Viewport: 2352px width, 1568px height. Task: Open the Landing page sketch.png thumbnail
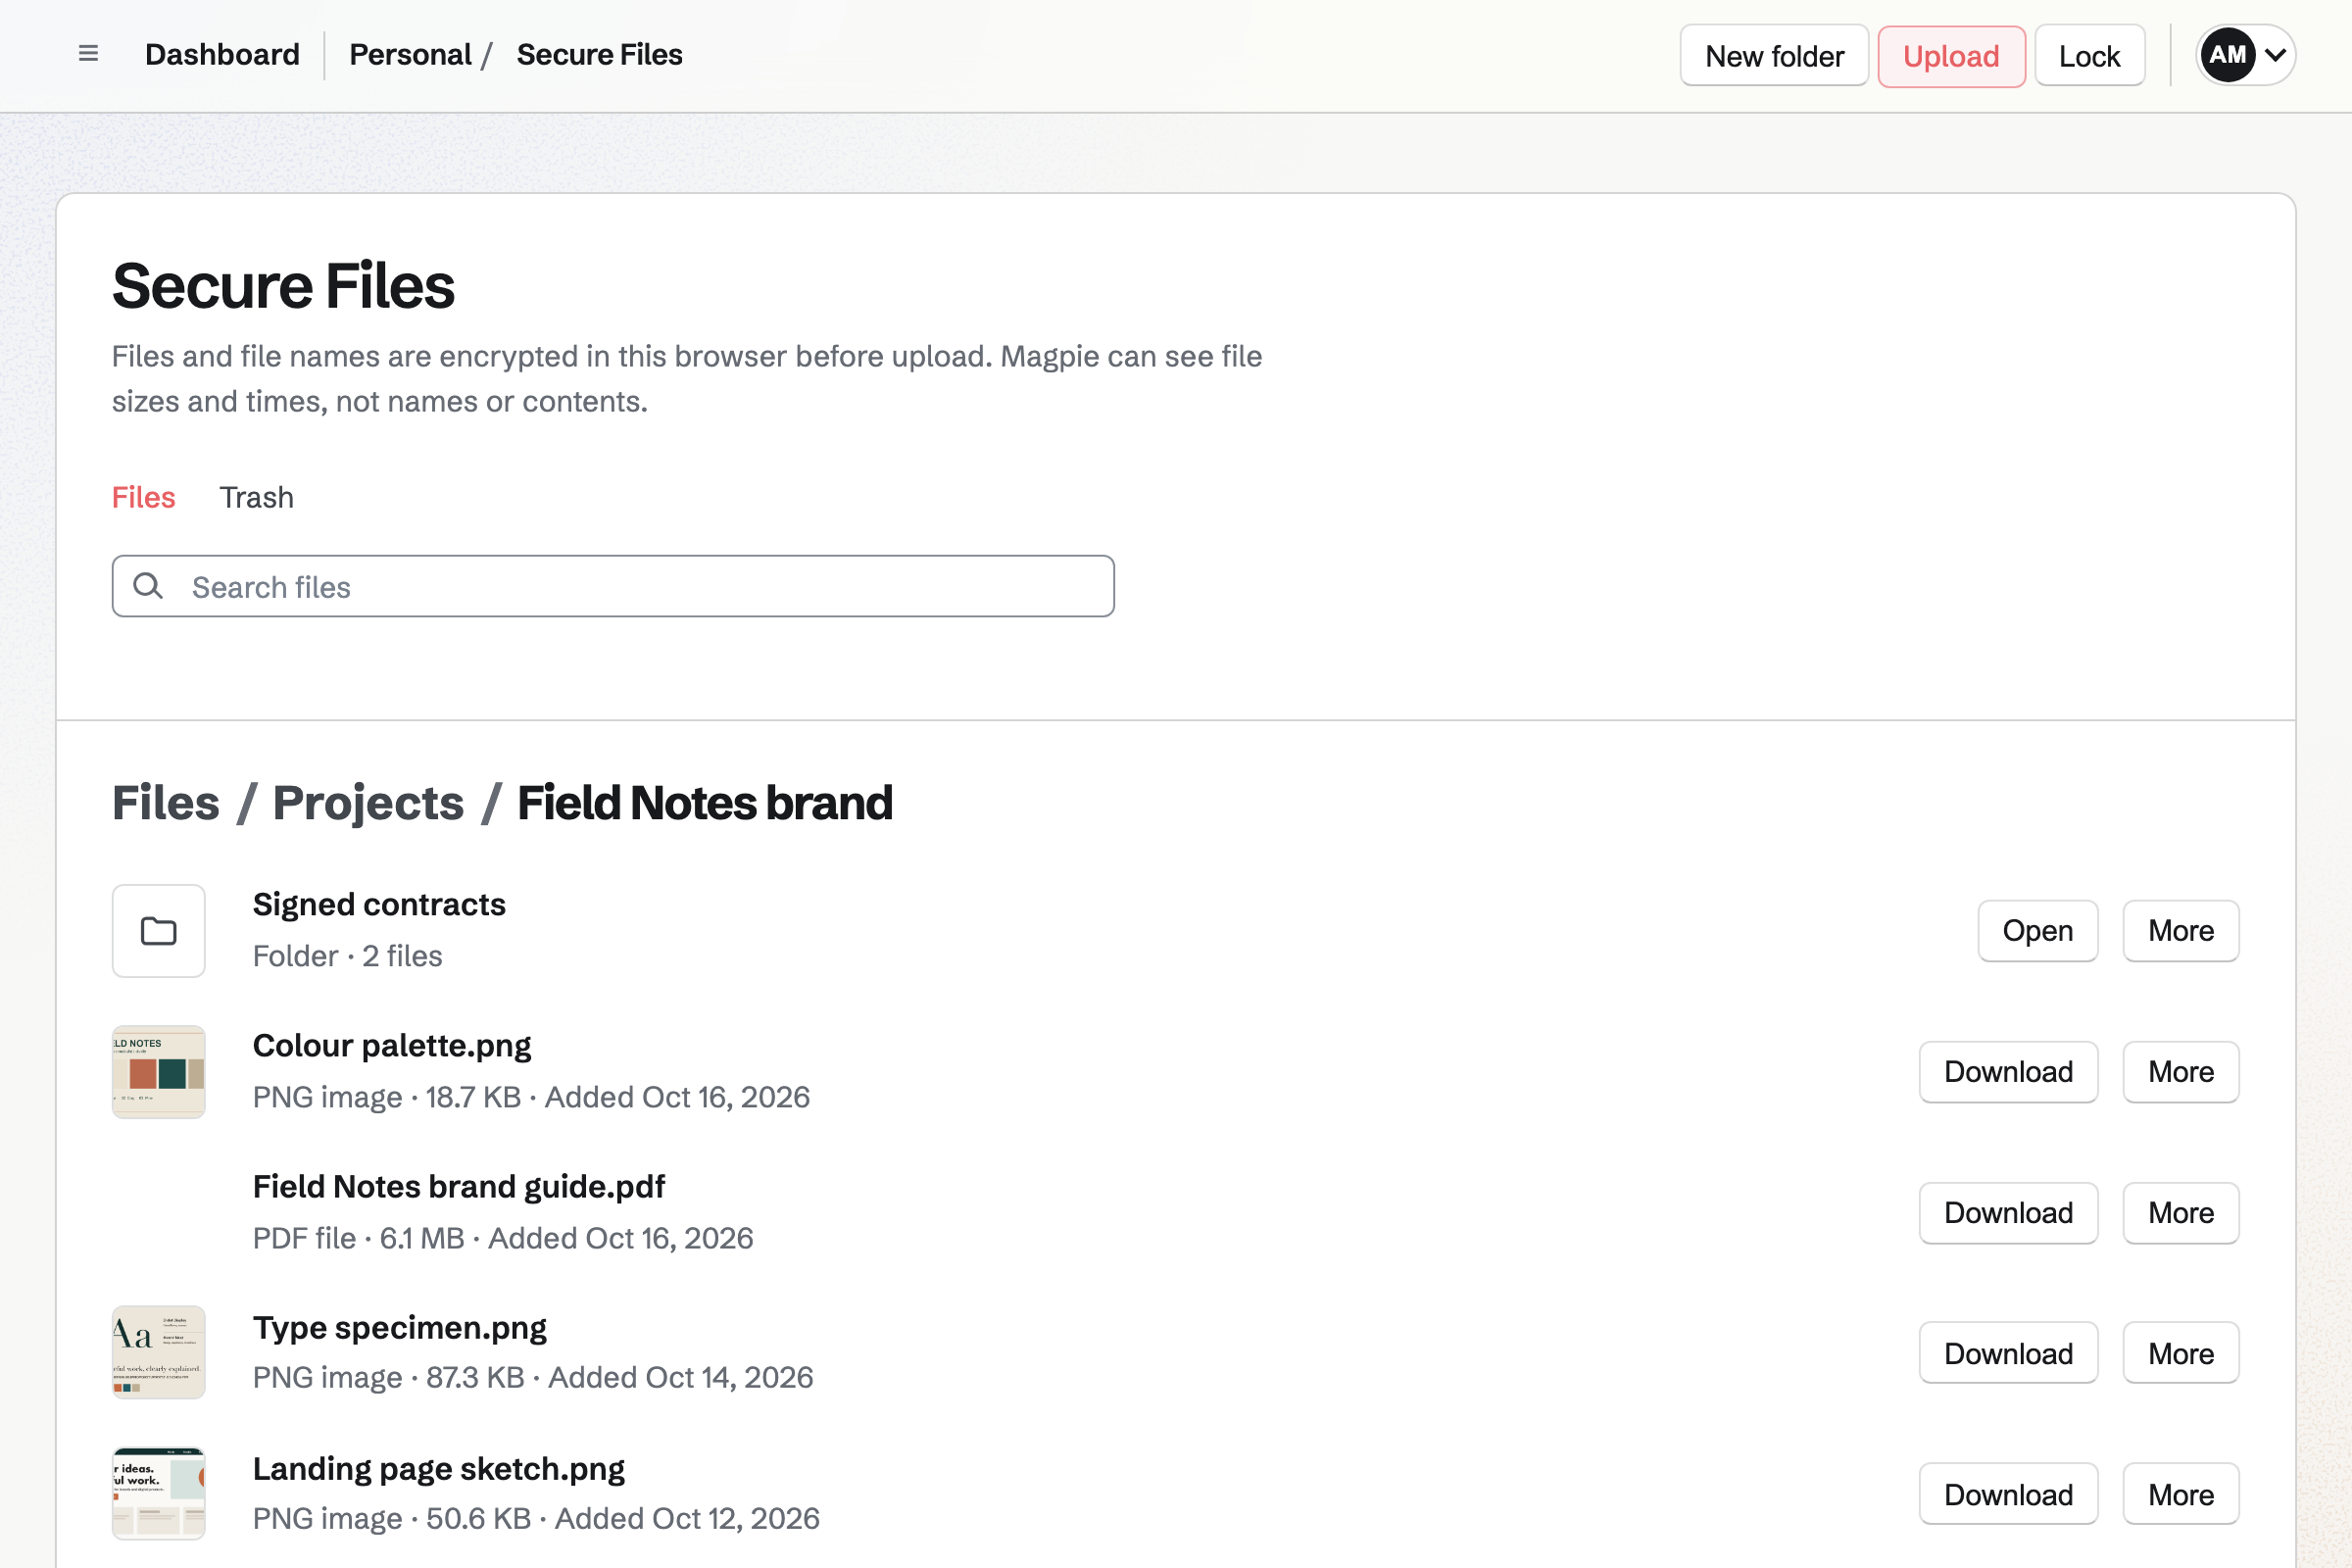(158, 1493)
